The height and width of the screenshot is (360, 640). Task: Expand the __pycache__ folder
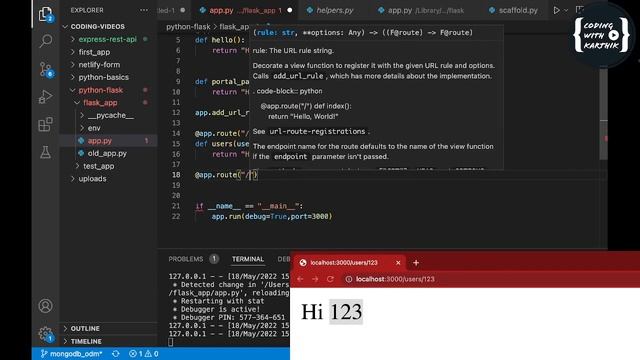click(x=110, y=115)
